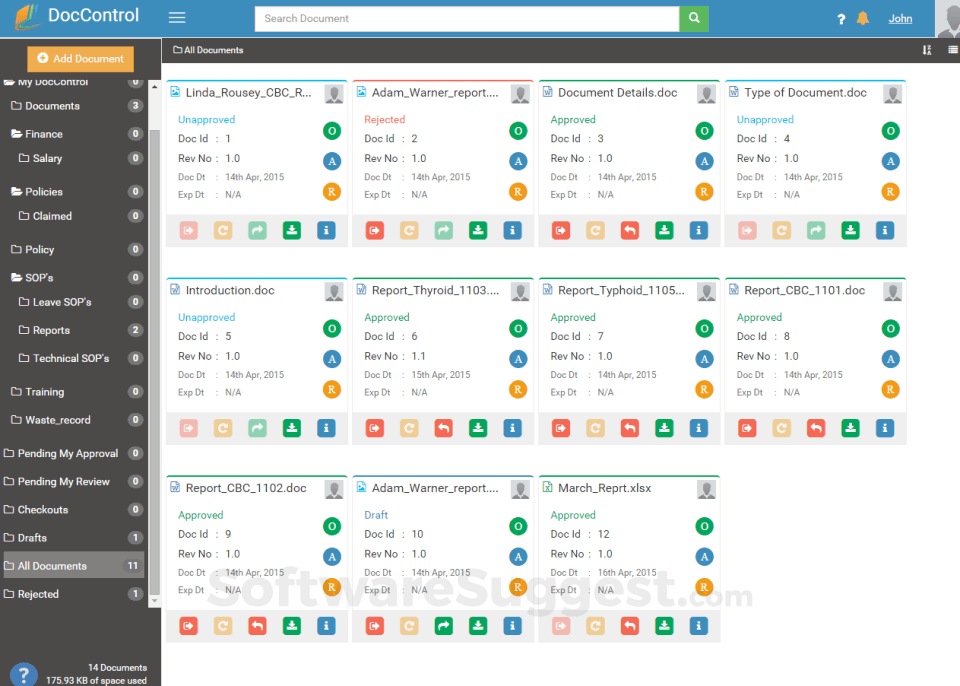The height and width of the screenshot is (686, 960).
Task: Open John's account link
Action: 900,18
